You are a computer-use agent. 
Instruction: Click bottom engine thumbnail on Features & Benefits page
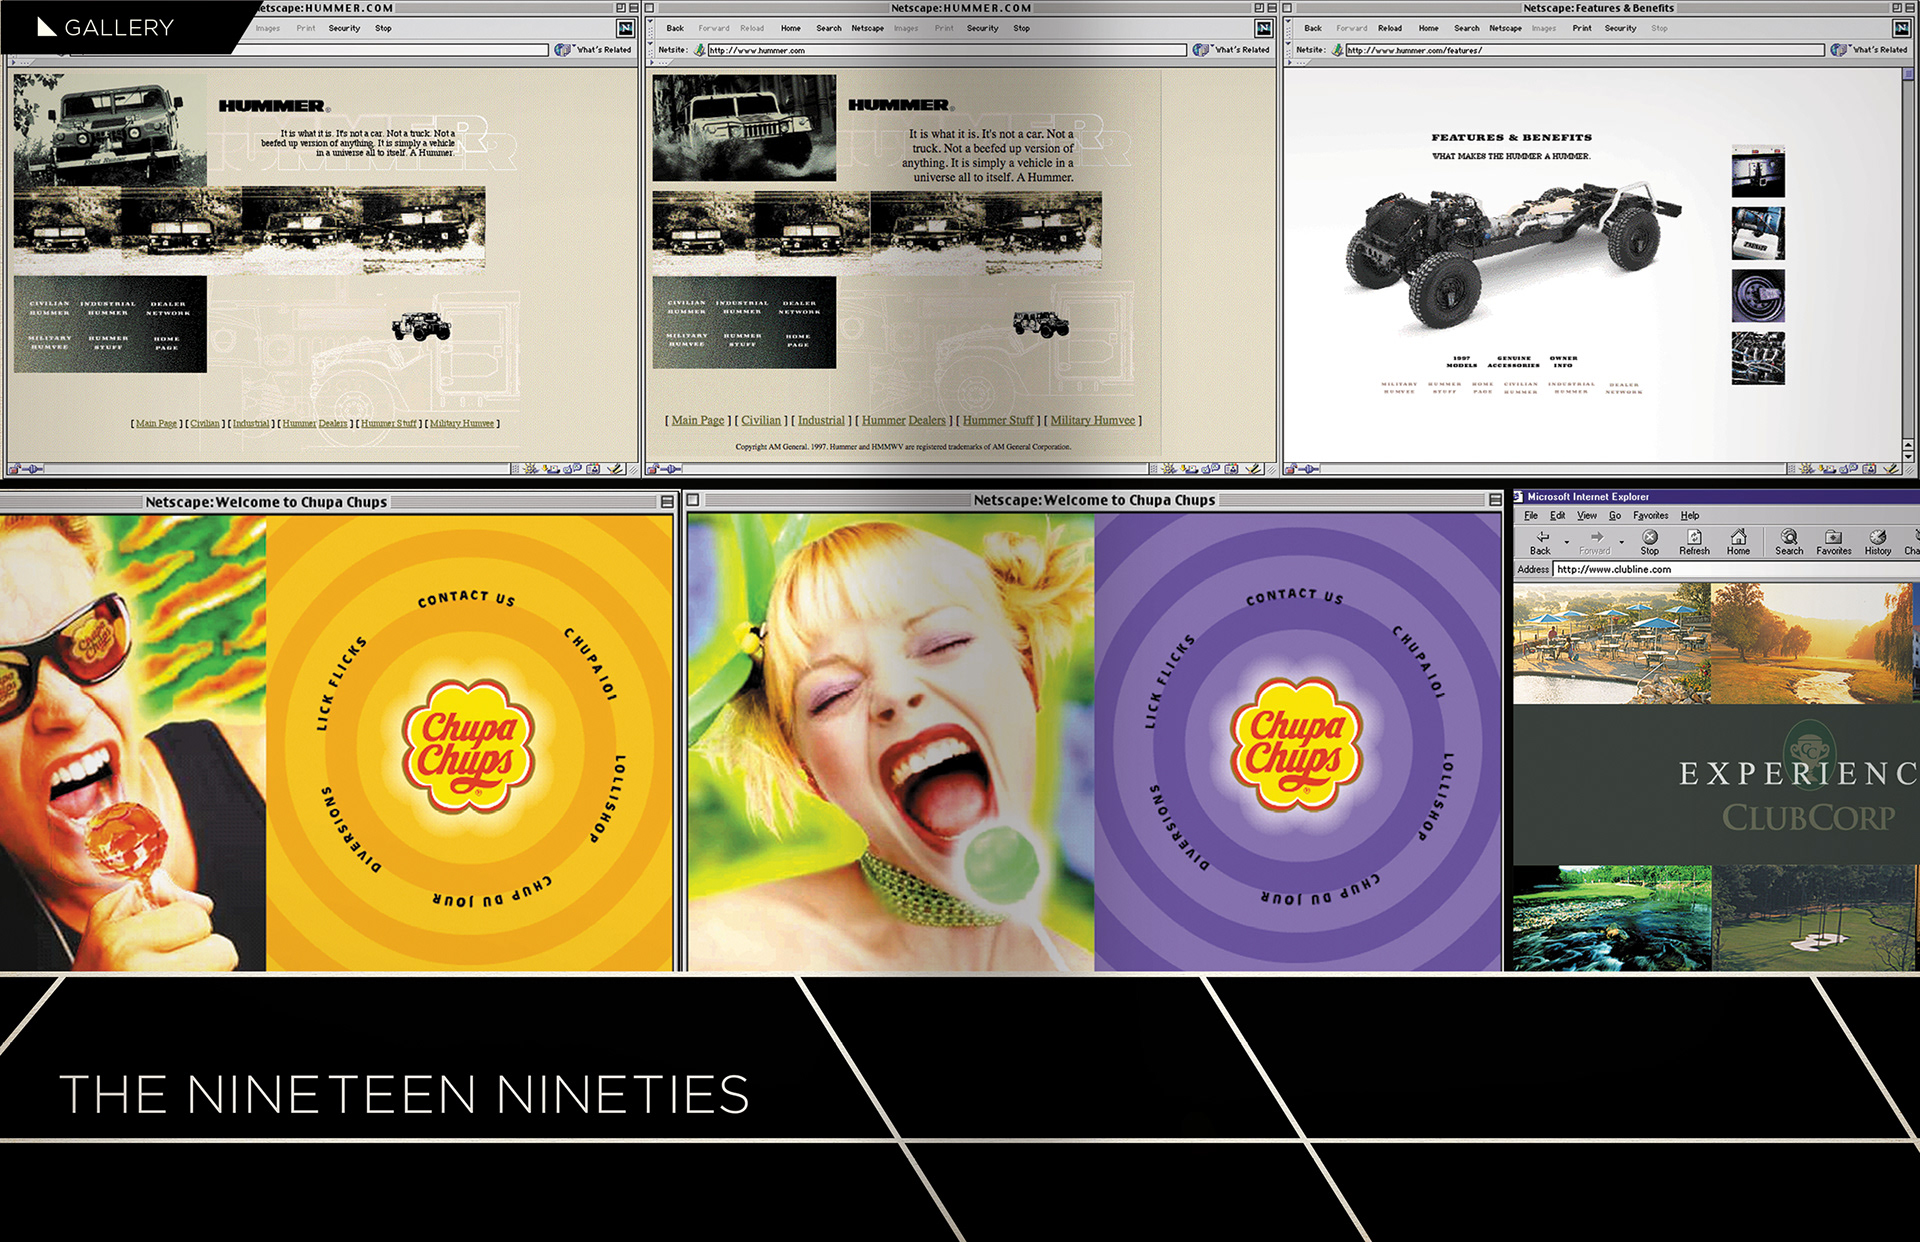[x=1758, y=358]
